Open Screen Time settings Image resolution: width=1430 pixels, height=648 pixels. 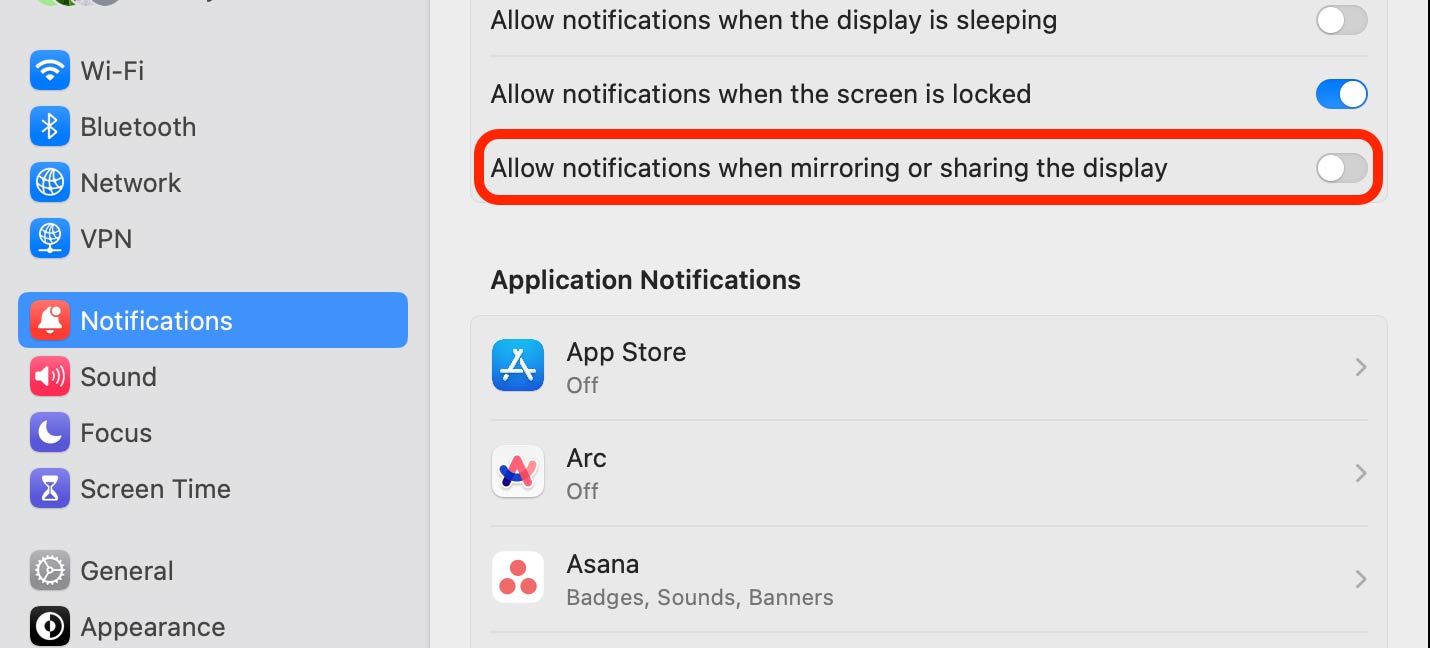(155, 488)
